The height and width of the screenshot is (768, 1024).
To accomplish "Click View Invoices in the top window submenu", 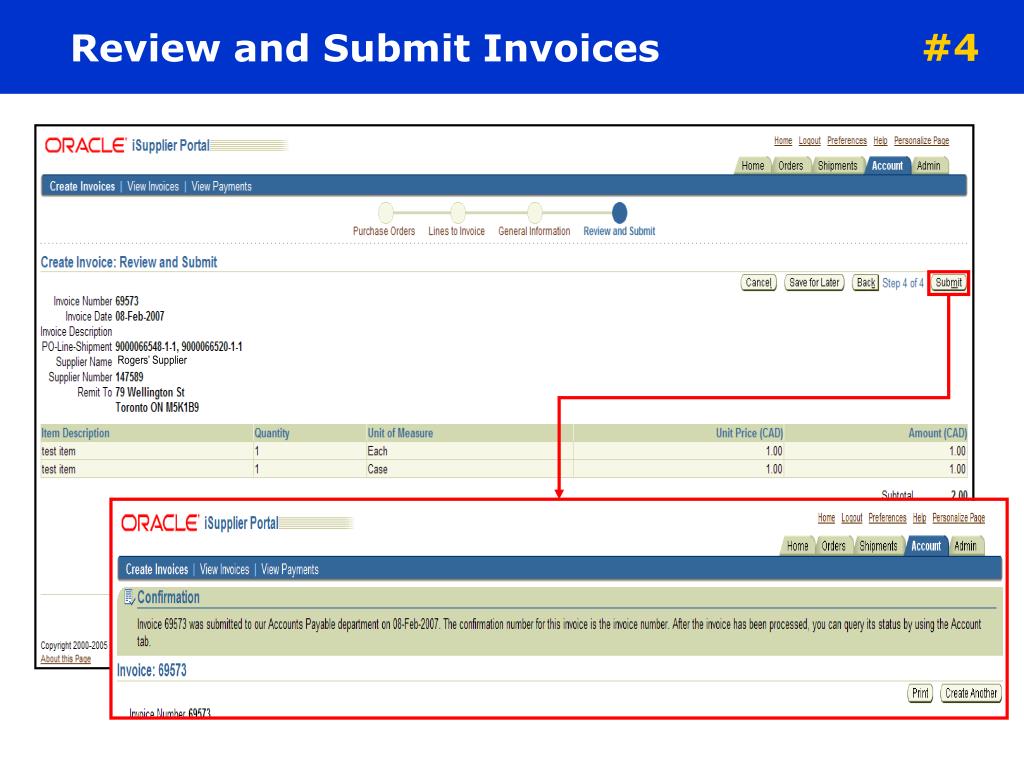I will (x=153, y=187).
